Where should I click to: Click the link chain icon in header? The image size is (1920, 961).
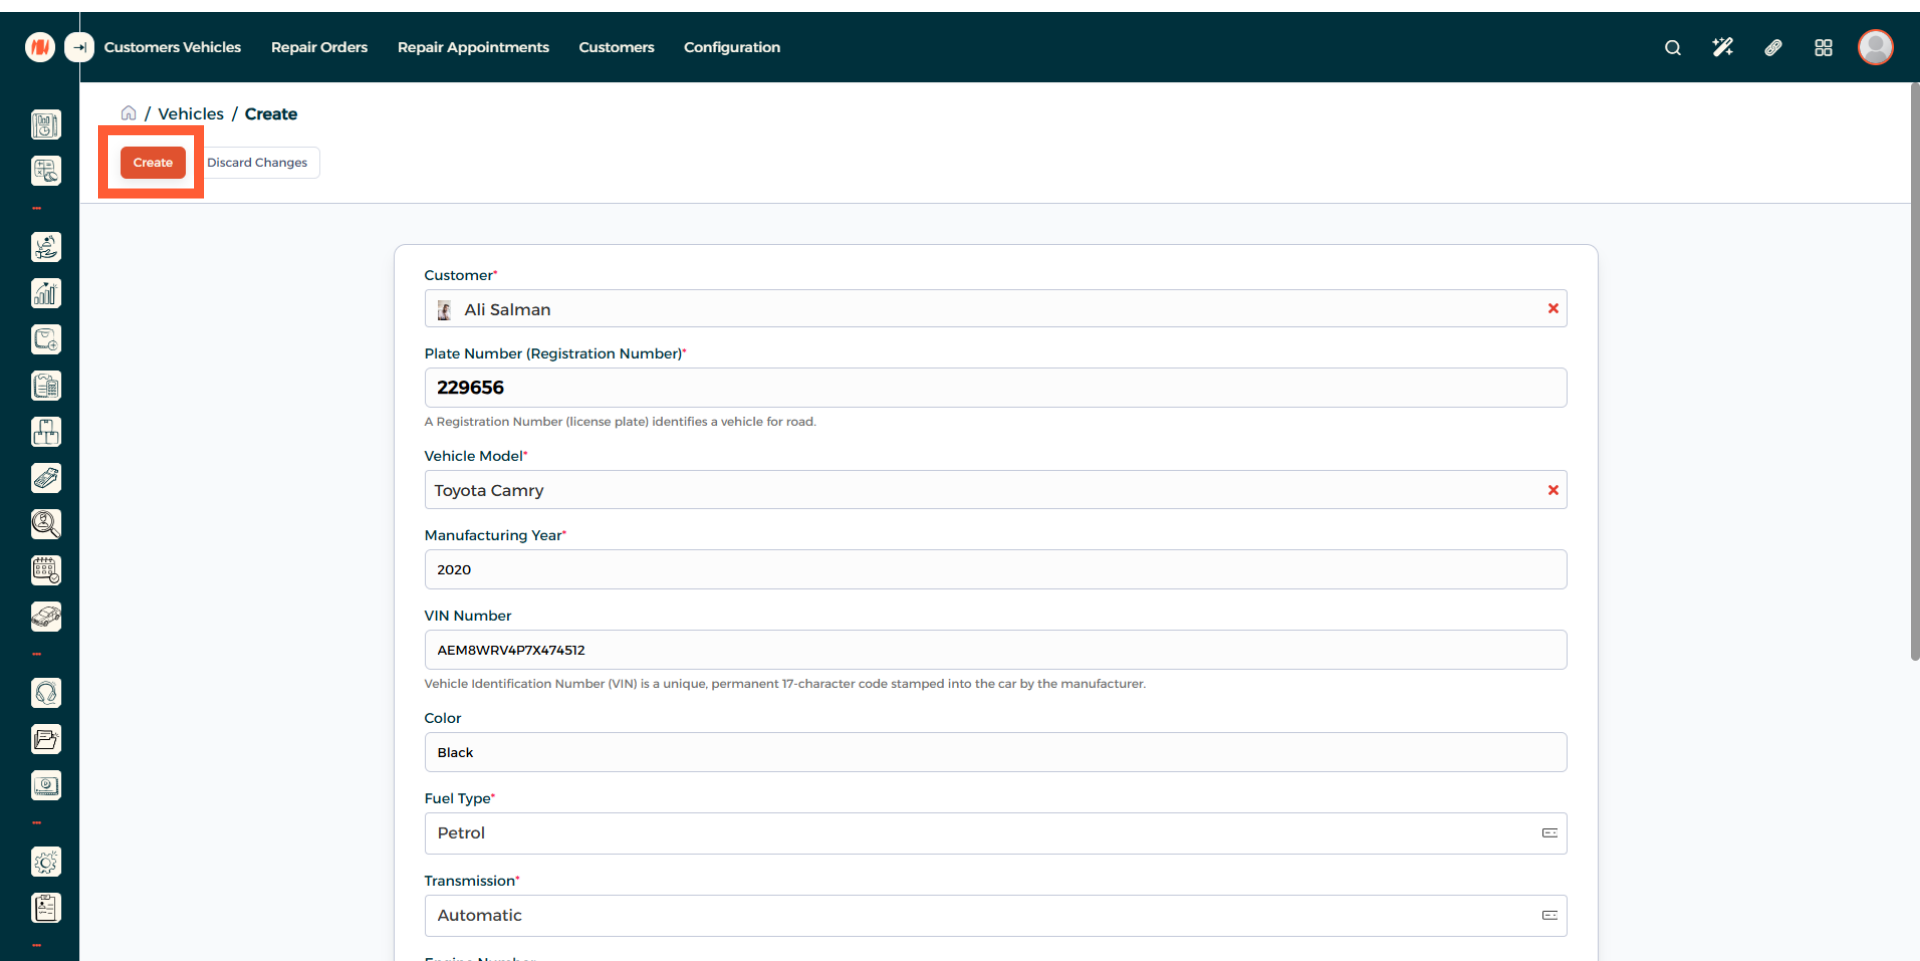click(1773, 47)
